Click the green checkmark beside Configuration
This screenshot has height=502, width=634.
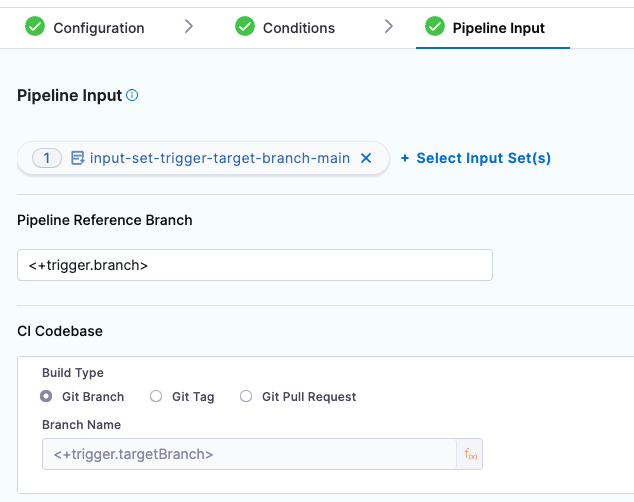click(x=35, y=27)
